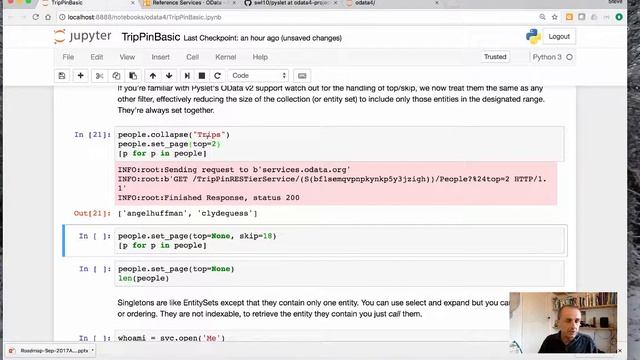Reload the page in the browser
Image resolution: width=640 pixels, height=360 pixels.
[36, 17]
